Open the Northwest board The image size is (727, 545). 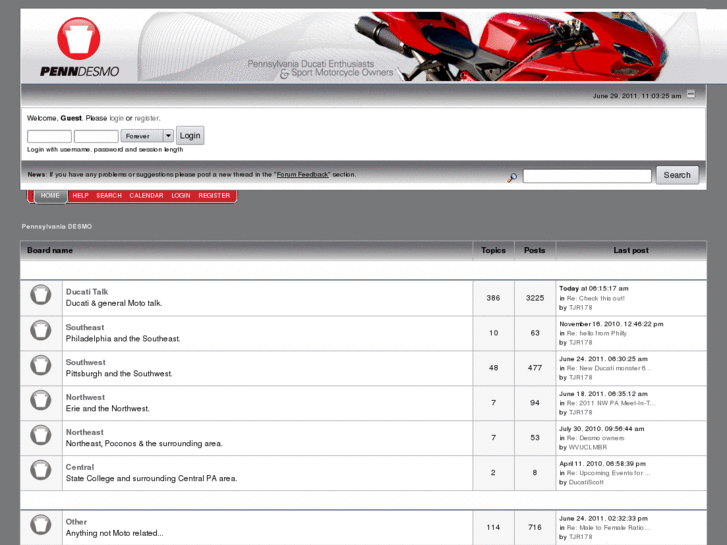pyautogui.click(x=85, y=398)
